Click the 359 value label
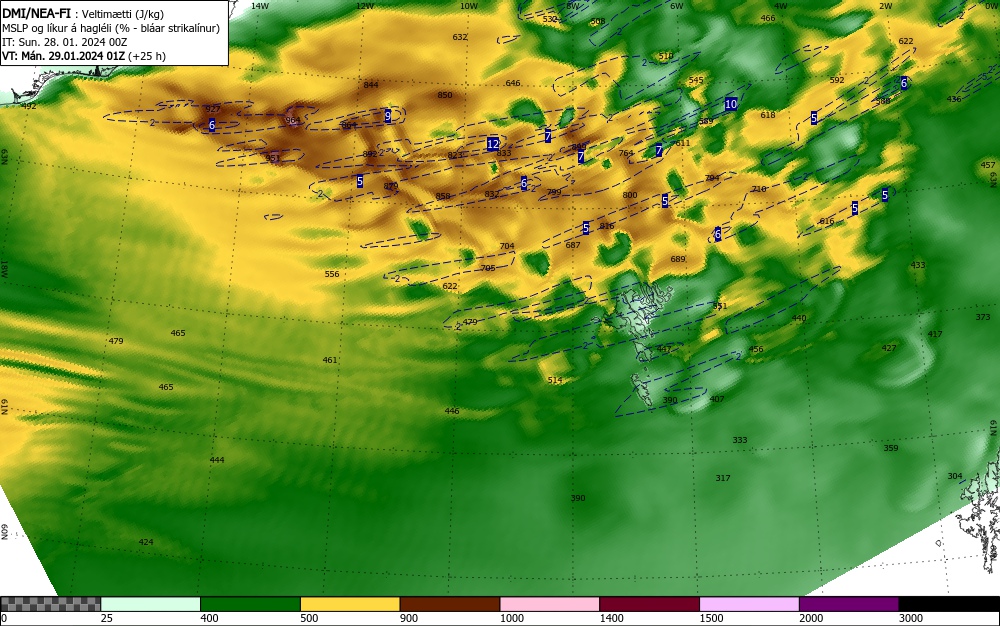 (891, 448)
